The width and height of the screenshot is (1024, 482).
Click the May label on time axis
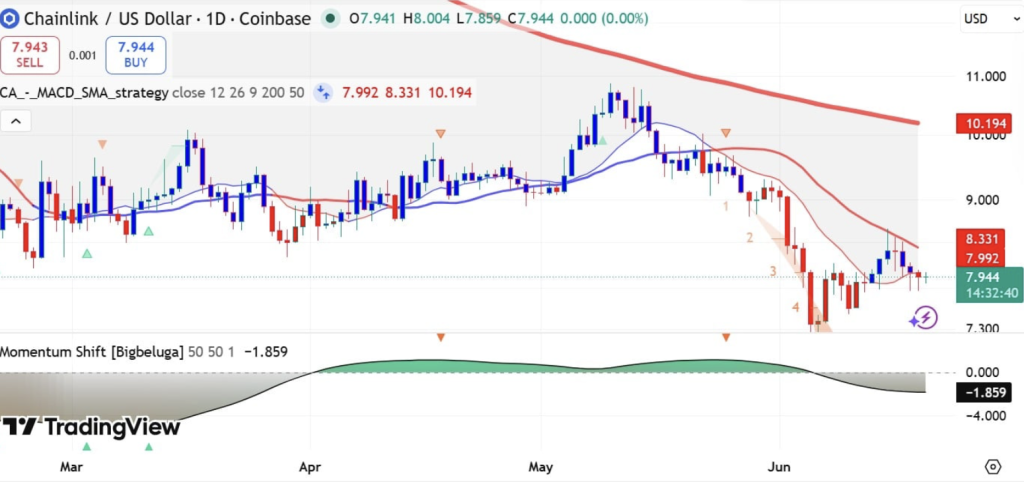coord(541,467)
